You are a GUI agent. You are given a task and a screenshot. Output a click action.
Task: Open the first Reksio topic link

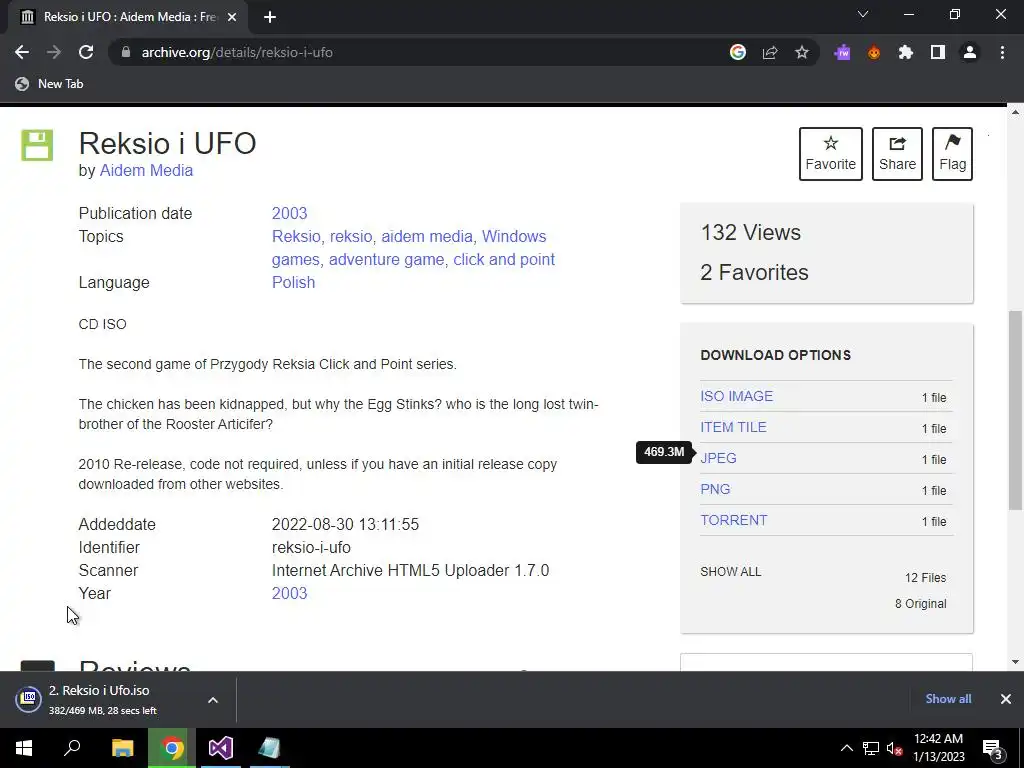click(296, 236)
